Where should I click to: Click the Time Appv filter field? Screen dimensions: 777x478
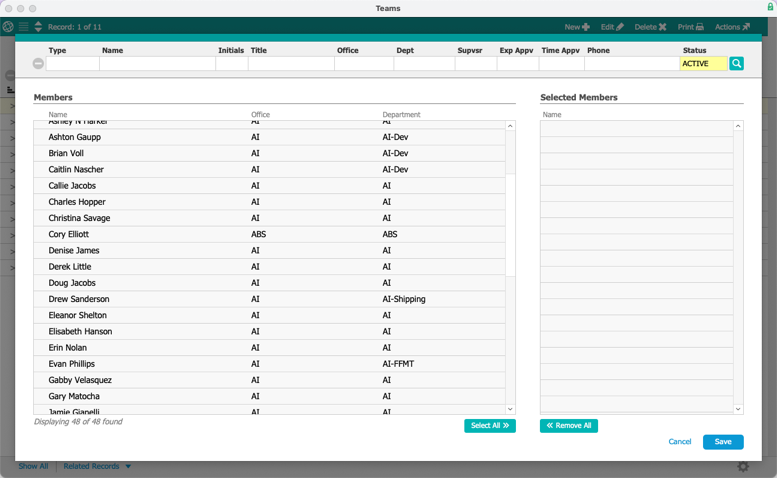pos(561,63)
